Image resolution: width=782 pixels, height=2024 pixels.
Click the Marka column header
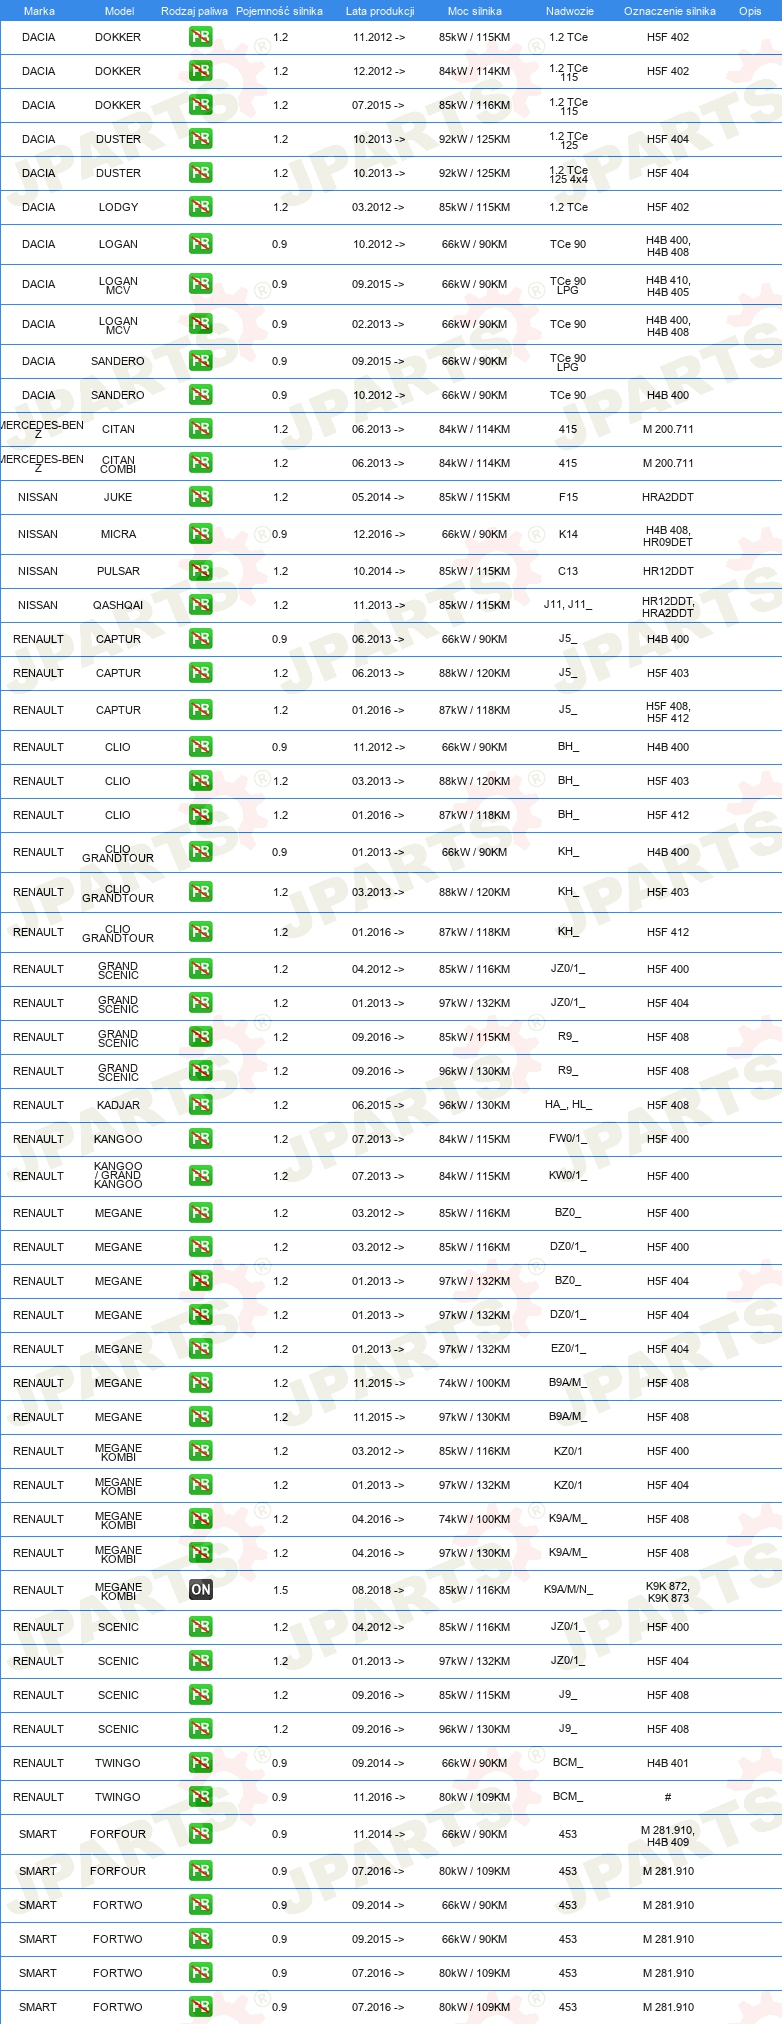point(39,11)
